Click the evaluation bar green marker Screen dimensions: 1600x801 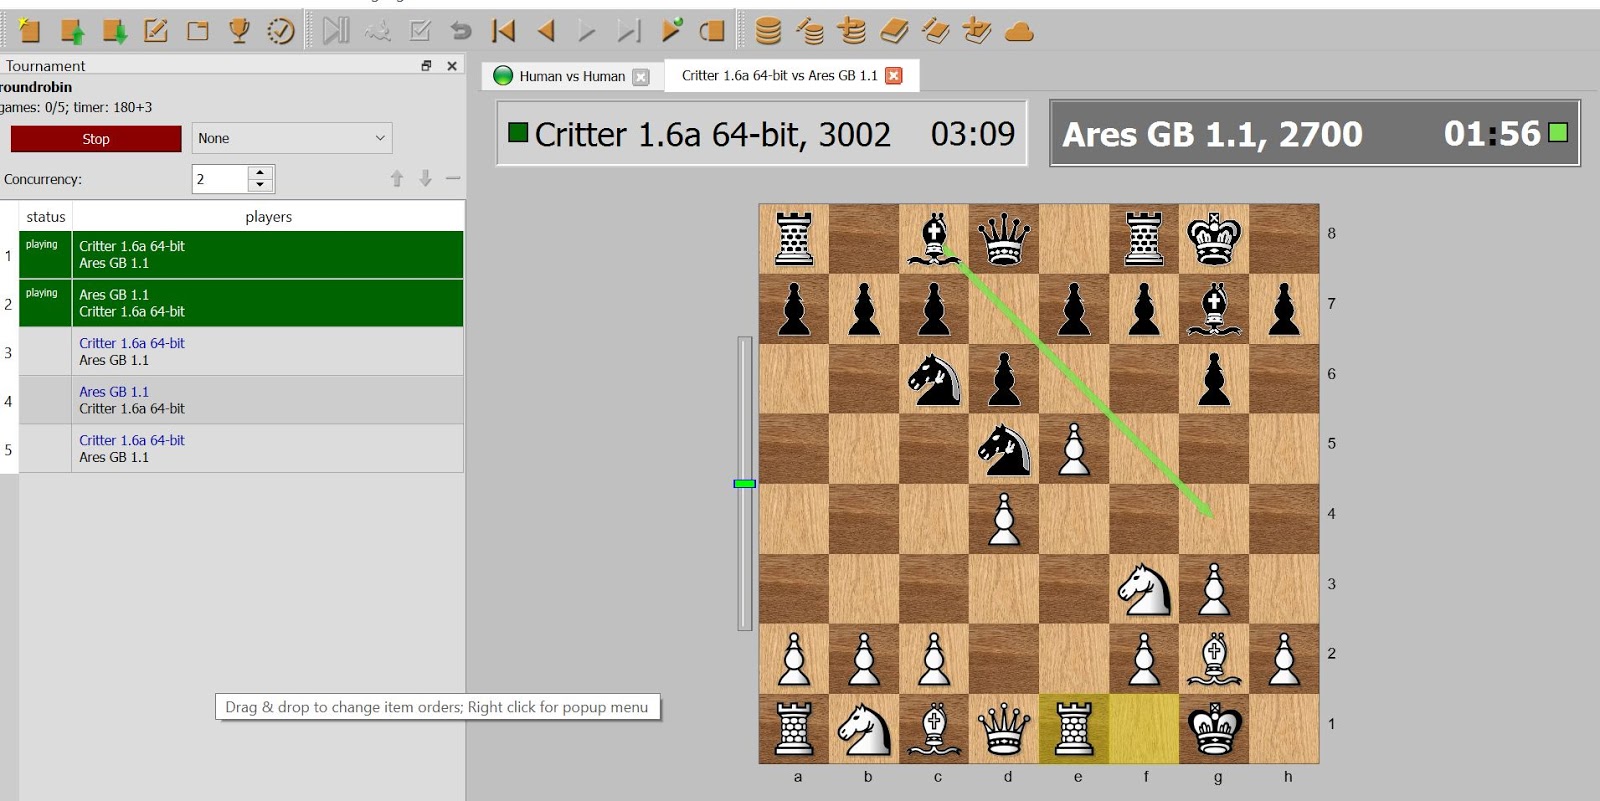pos(744,484)
